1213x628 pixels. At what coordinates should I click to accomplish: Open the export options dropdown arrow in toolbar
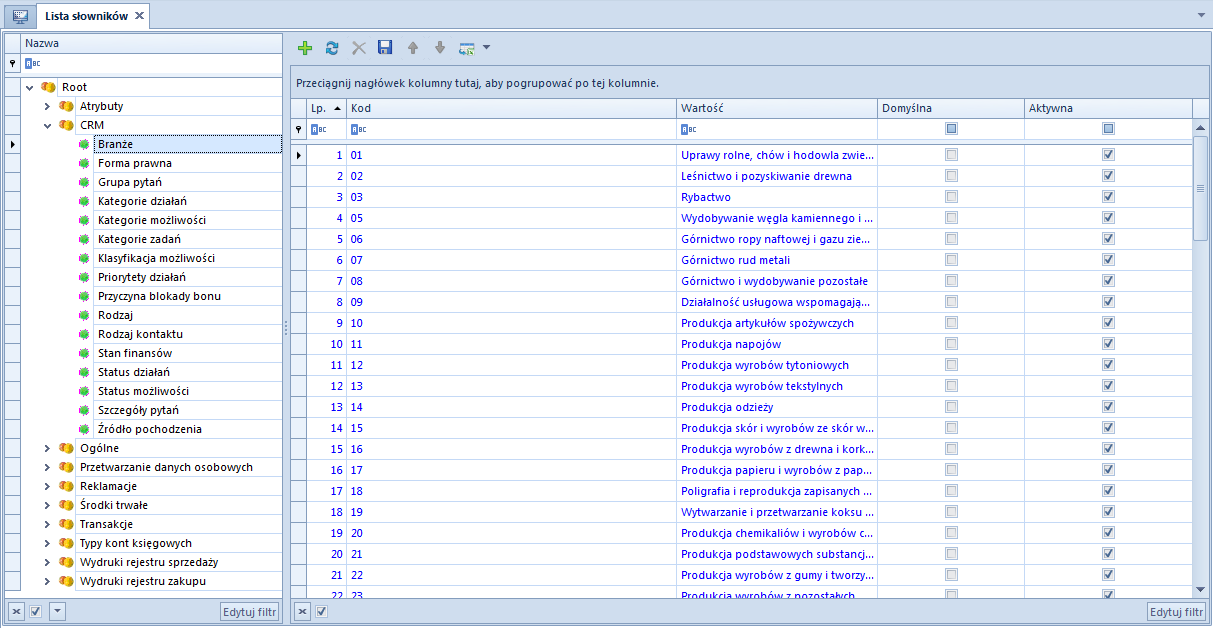click(x=486, y=47)
